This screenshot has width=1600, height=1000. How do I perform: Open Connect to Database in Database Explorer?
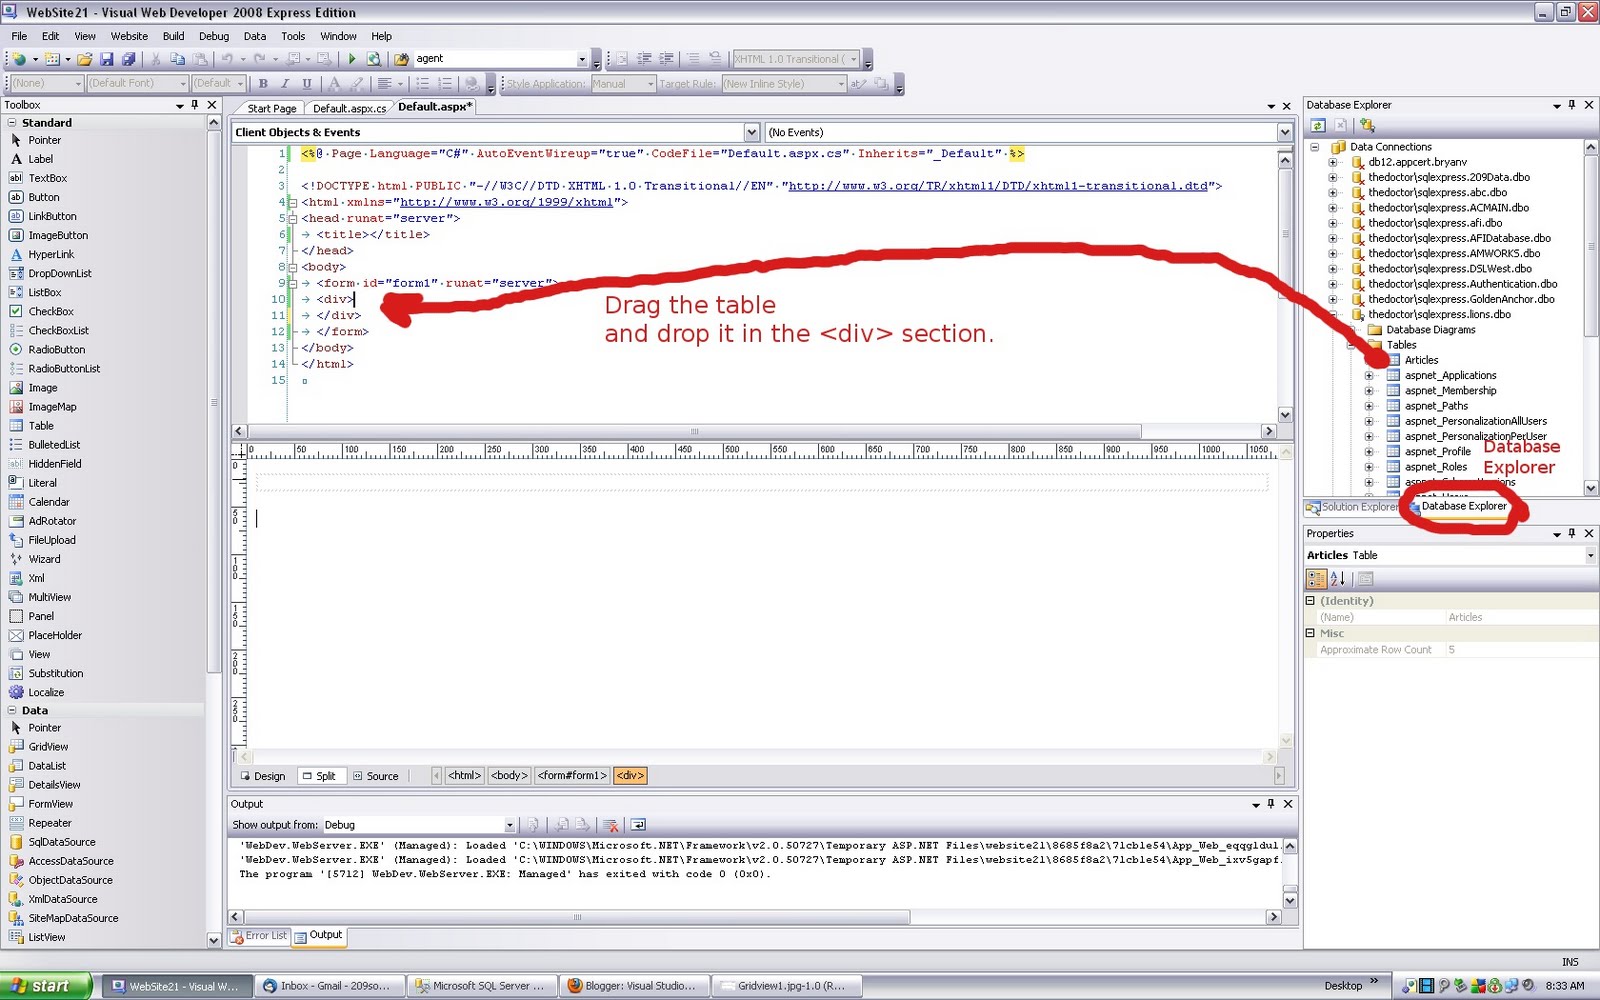(x=1366, y=126)
